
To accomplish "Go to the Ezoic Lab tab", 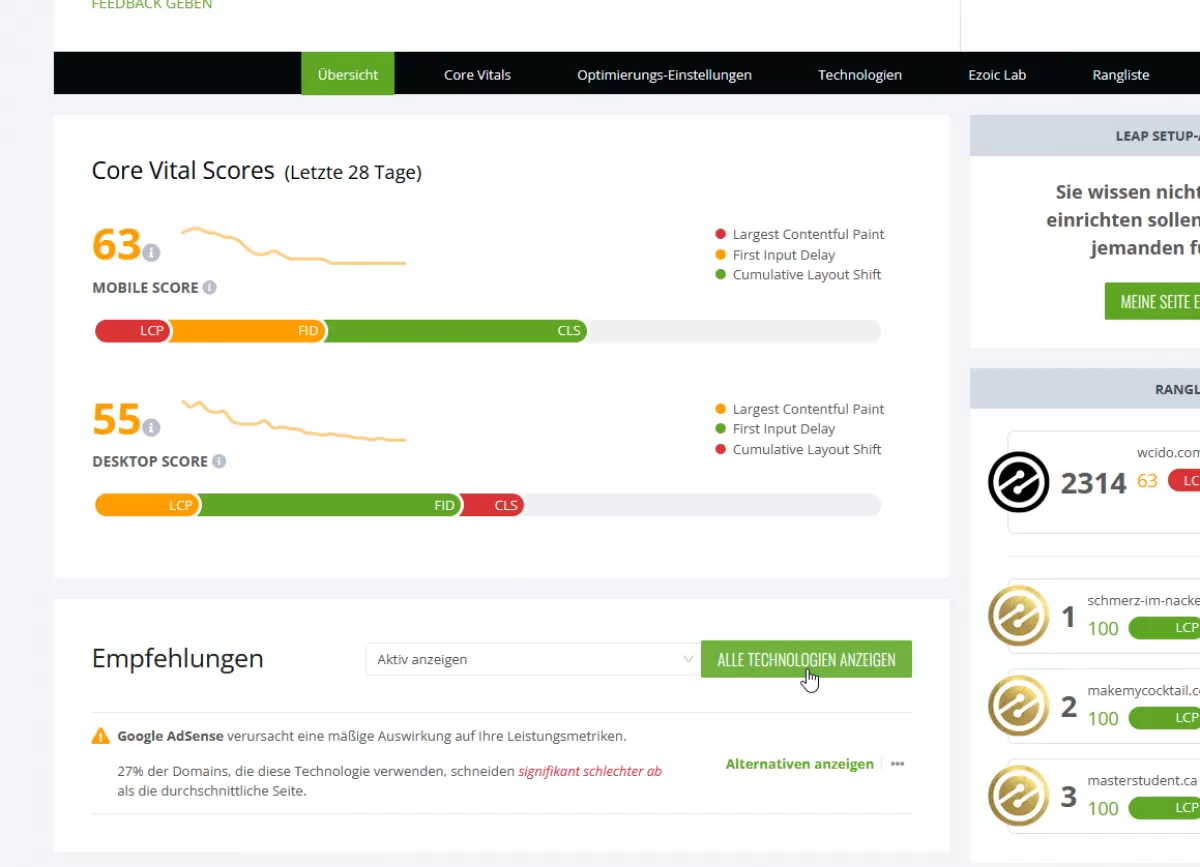I will tap(997, 75).
